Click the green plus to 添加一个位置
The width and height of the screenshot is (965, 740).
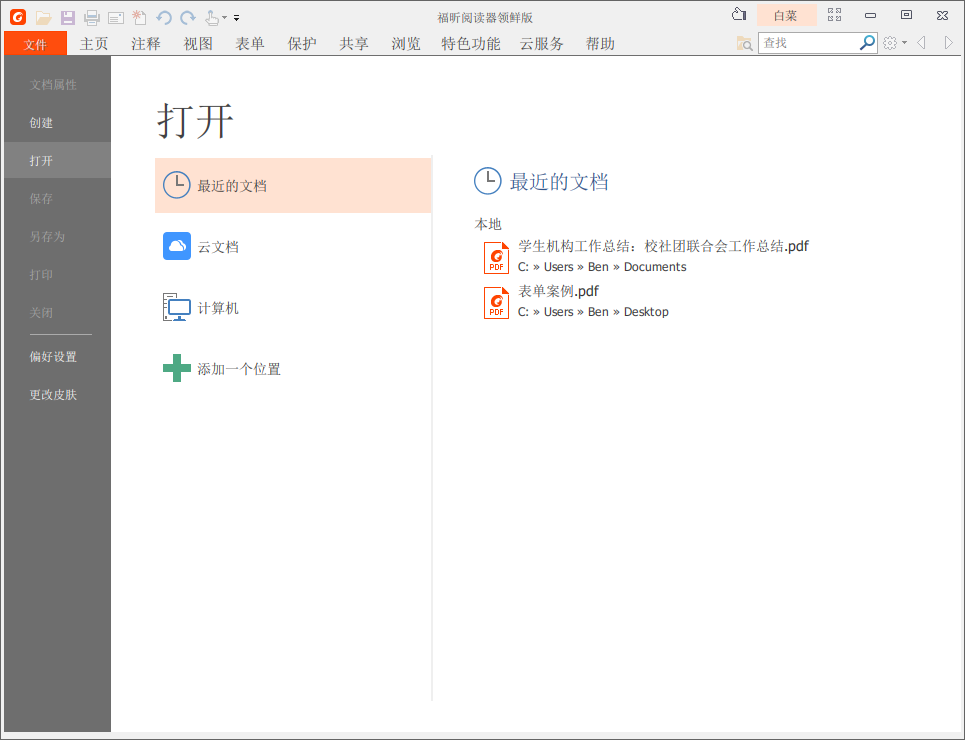176,368
